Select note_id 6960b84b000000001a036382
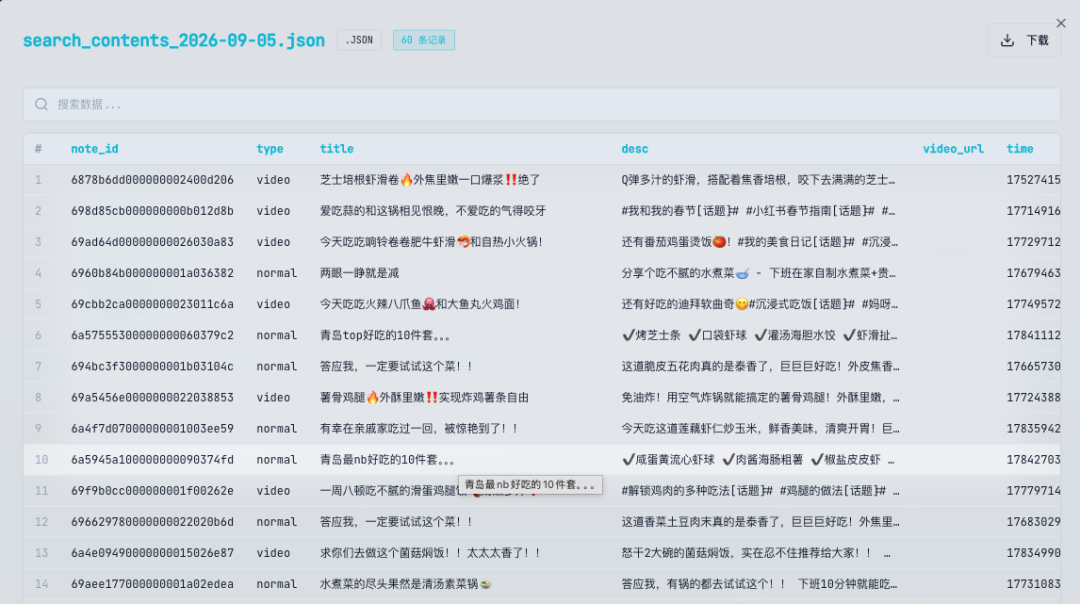The image size is (1080, 604). 152,273
